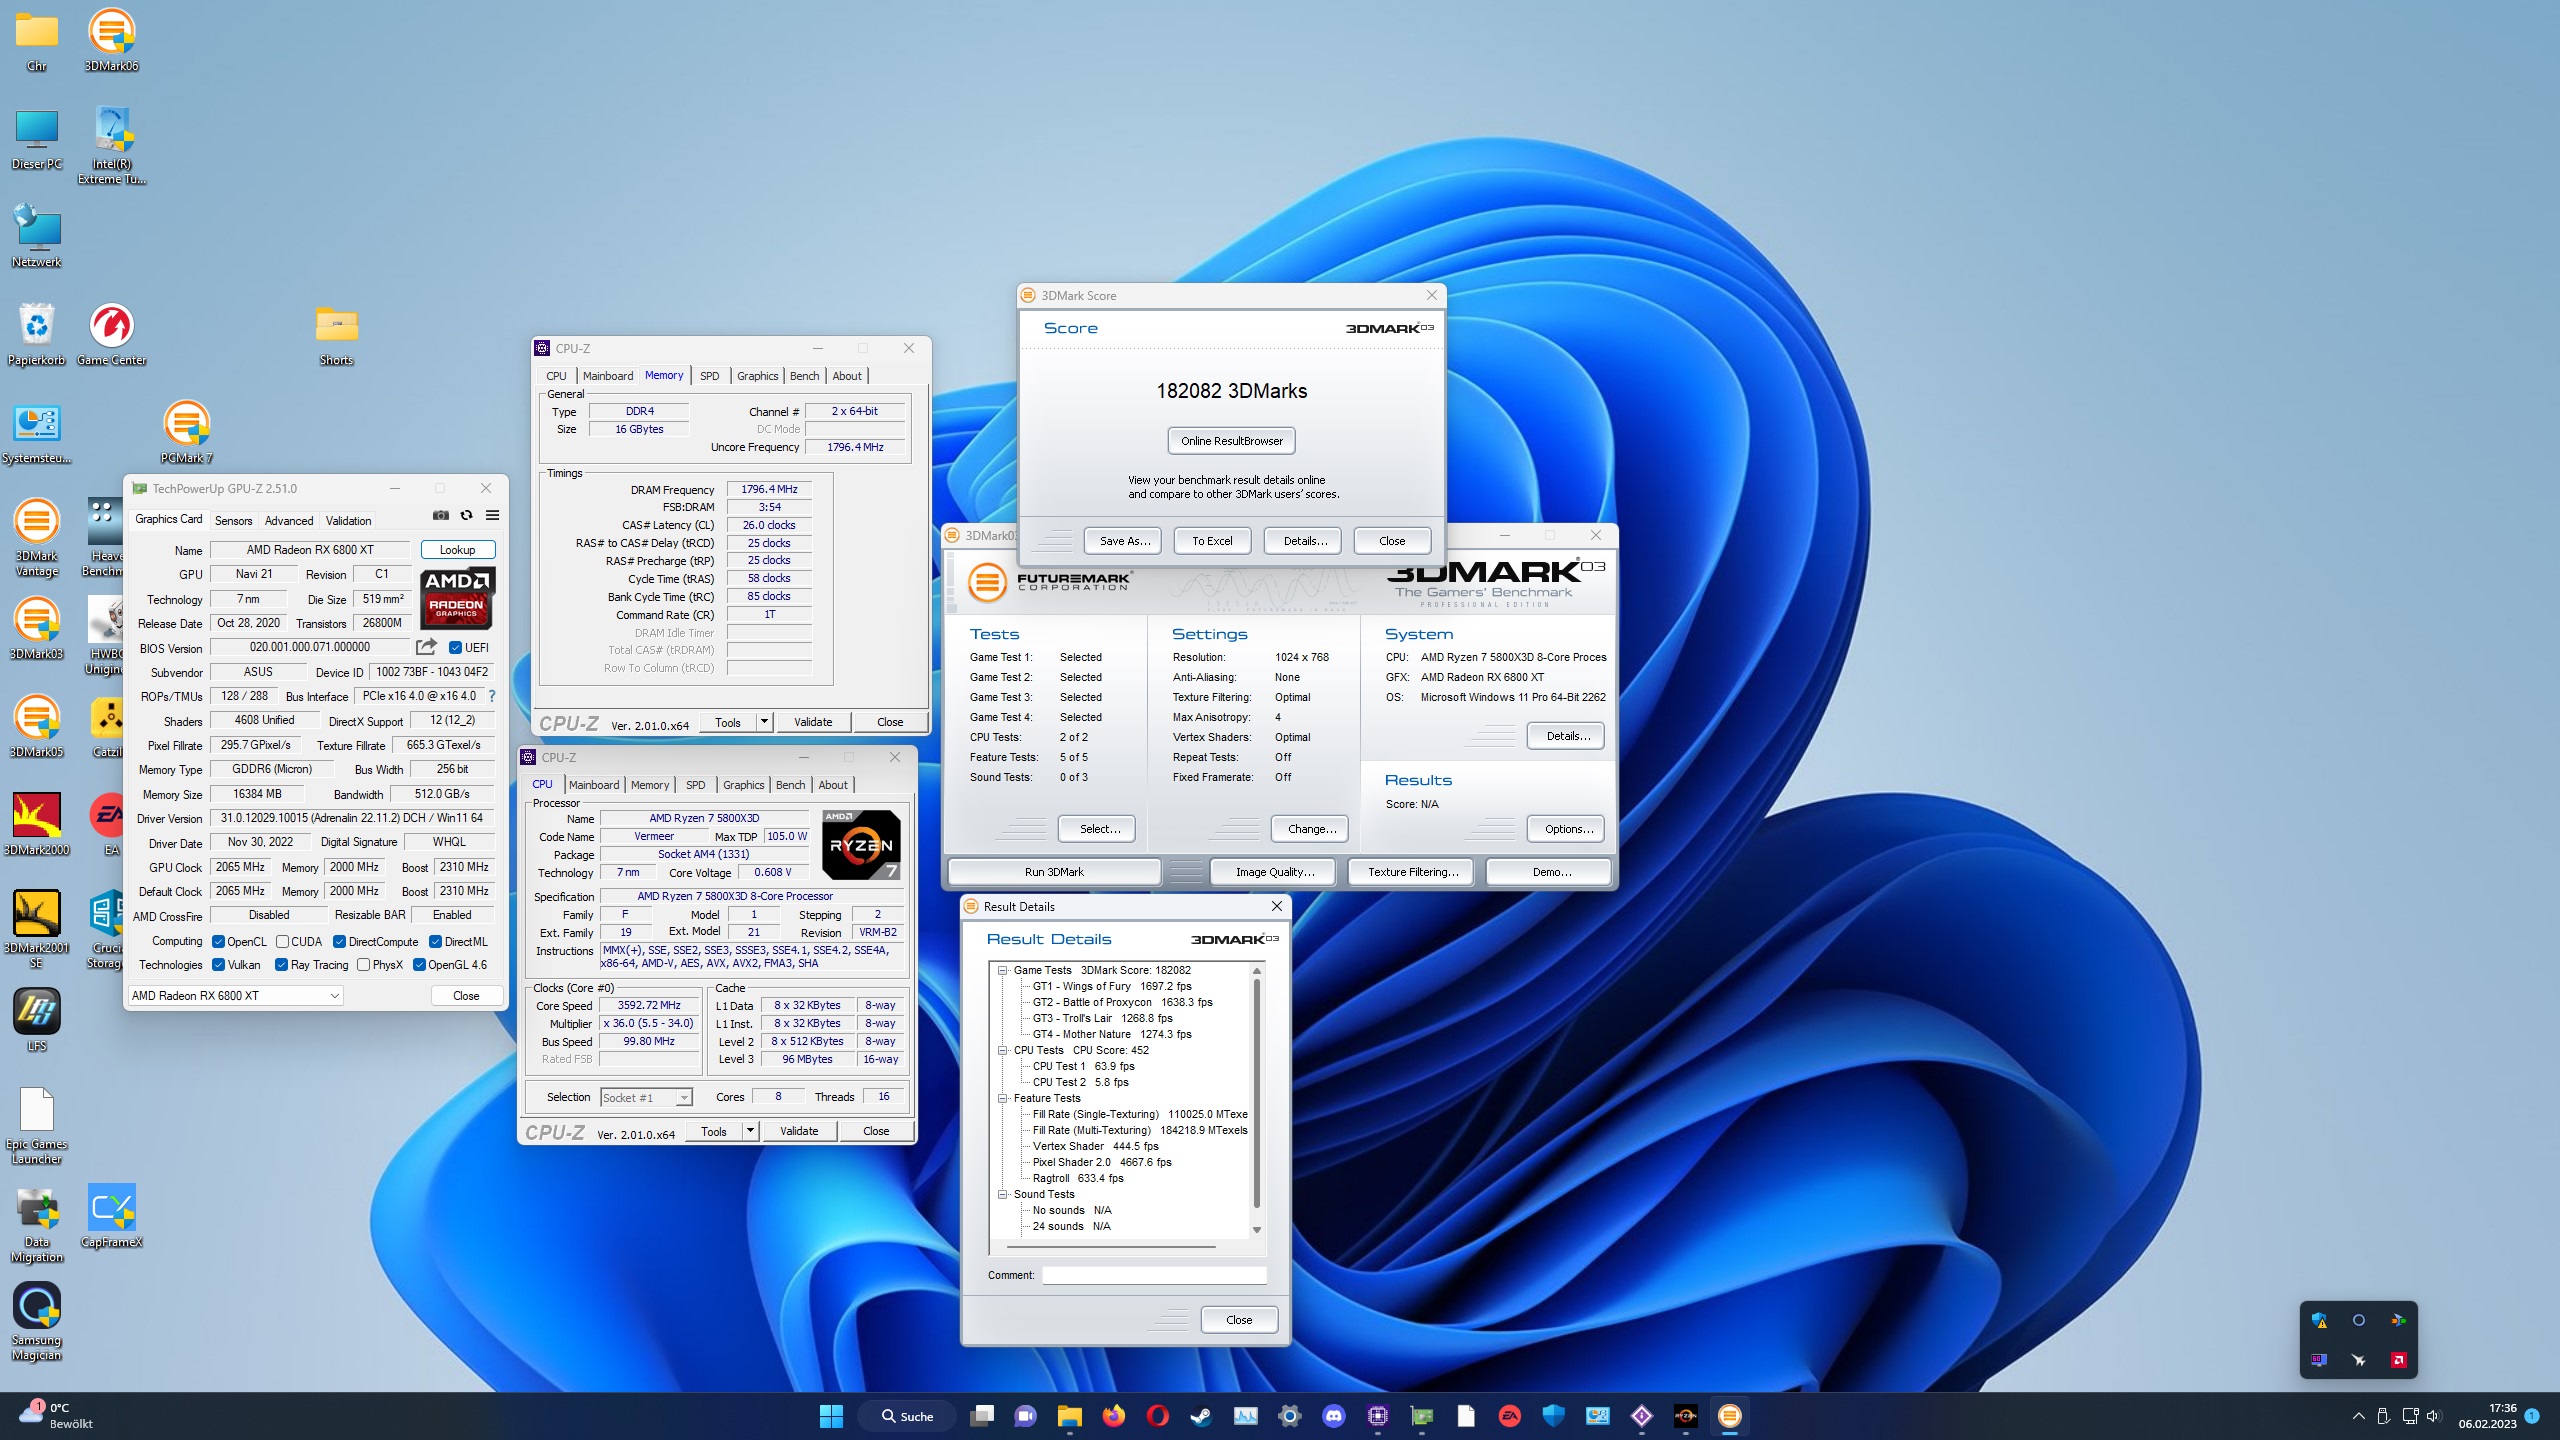Open Tools dropdown arrow in CPU tab CPU-Z window
The image size is (2560, 1440).
click(750, 1130)
